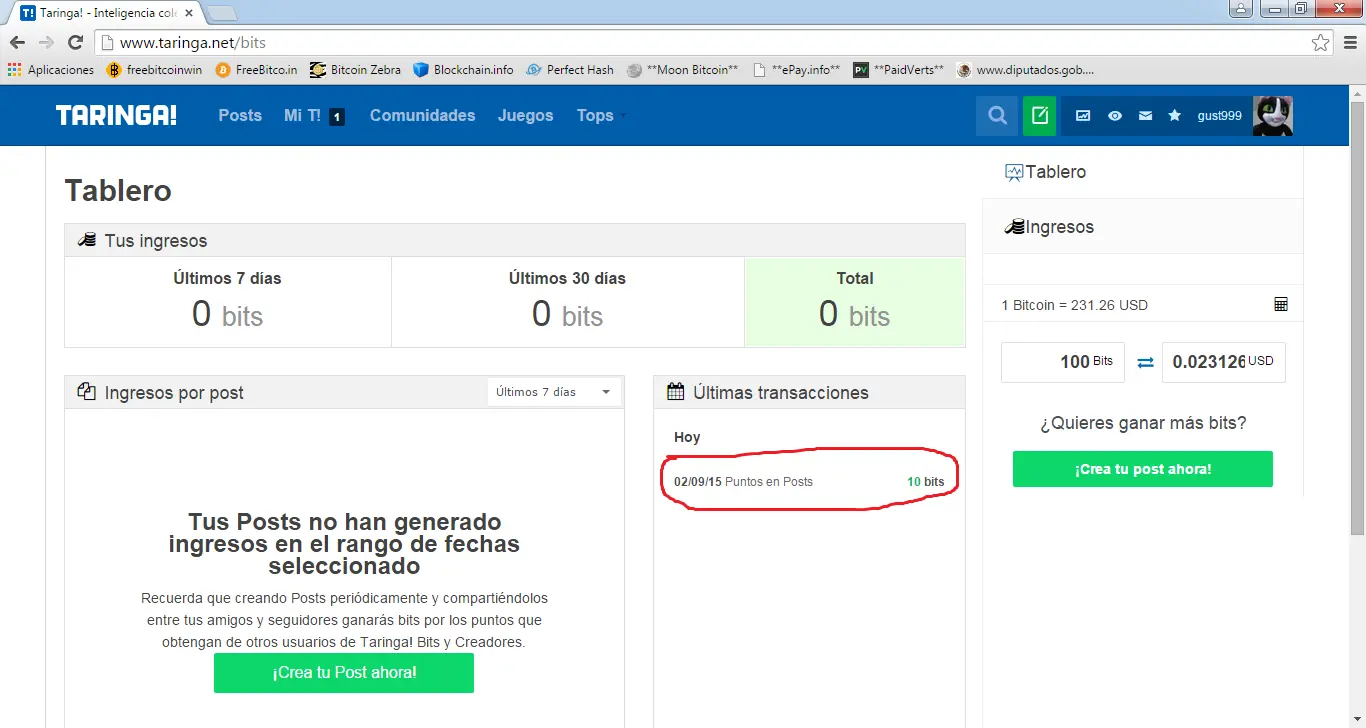This screenshot has height=728, width=1366.
Task: Click the Últimas transacciones panel header
Action: click(810, 393)
